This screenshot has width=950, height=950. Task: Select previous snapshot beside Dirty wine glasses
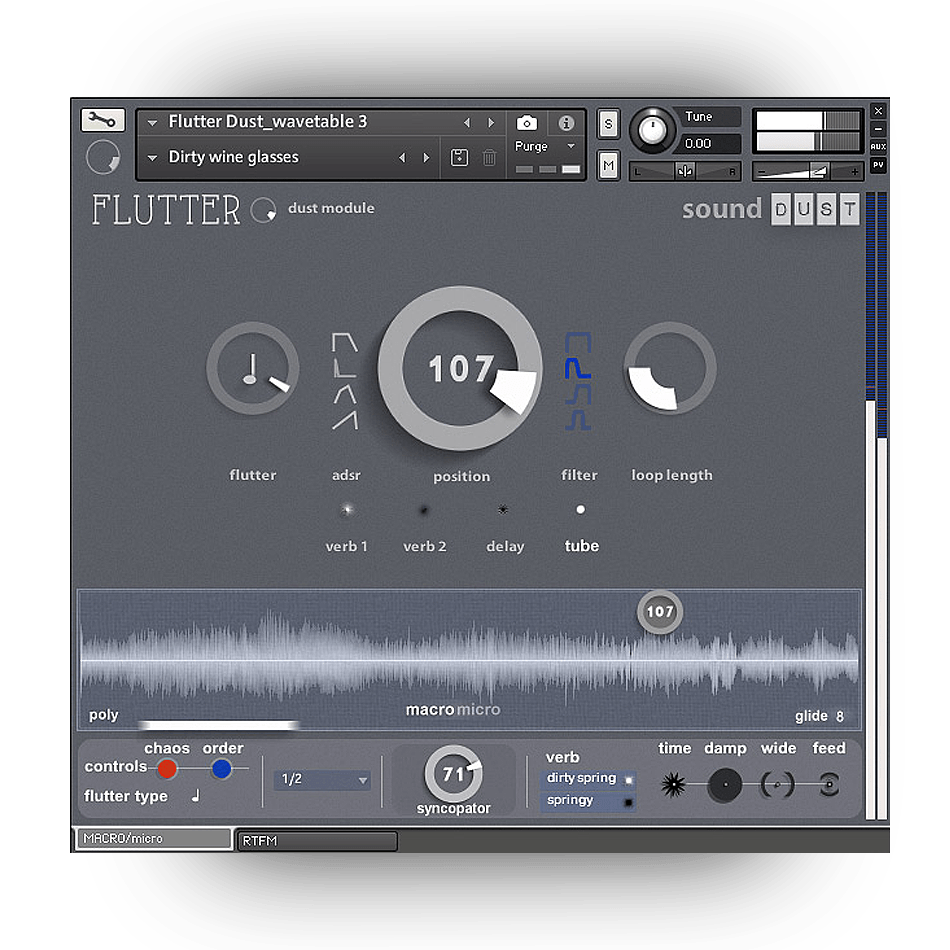tap(402, 158)
